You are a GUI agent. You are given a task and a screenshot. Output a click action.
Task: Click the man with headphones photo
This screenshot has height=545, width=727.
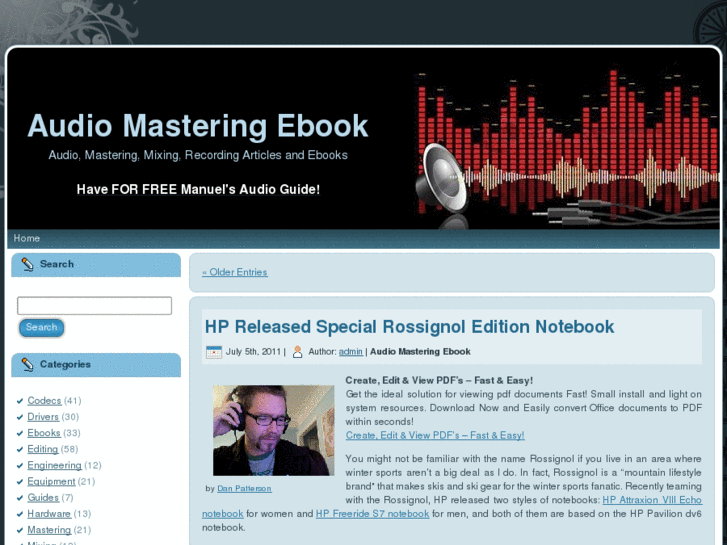[x=274, y=430]
